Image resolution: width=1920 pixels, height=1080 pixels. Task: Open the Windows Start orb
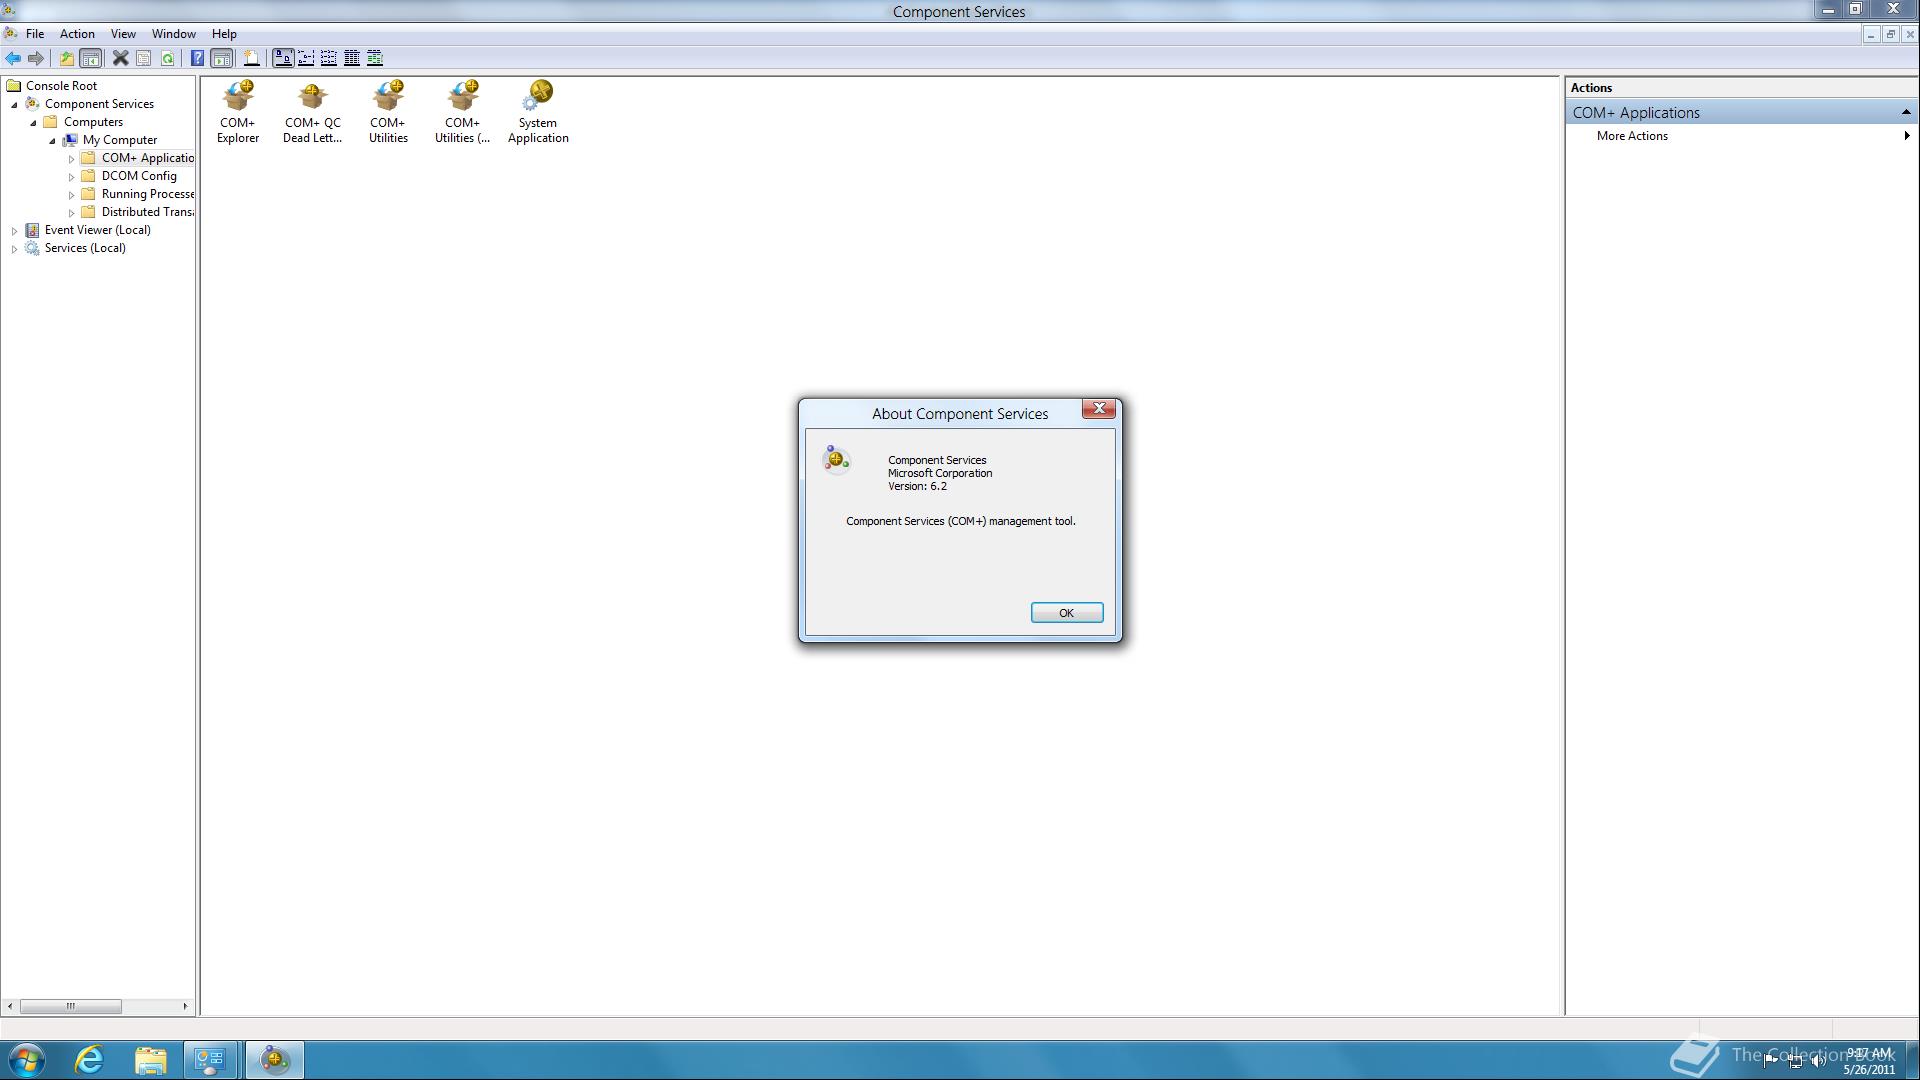(26, 1060)
